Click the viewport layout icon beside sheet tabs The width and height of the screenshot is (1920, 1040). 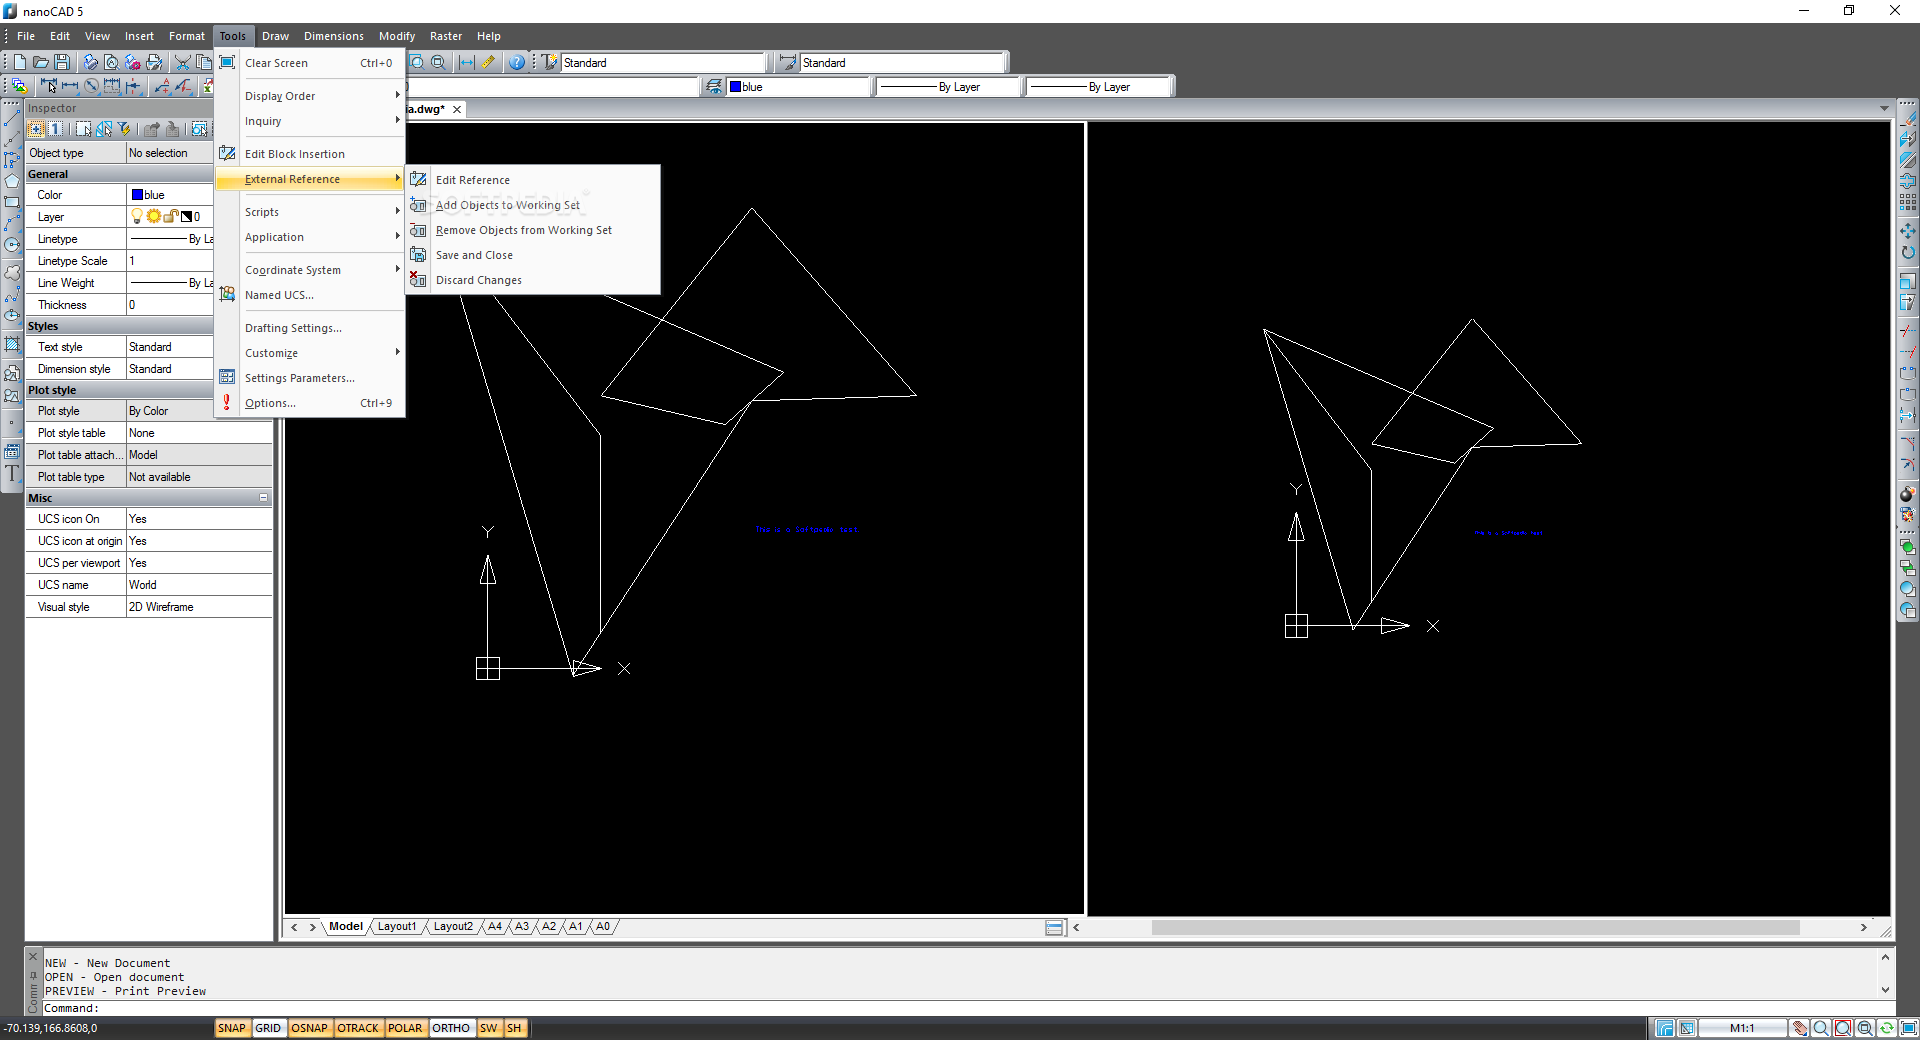1054,928
